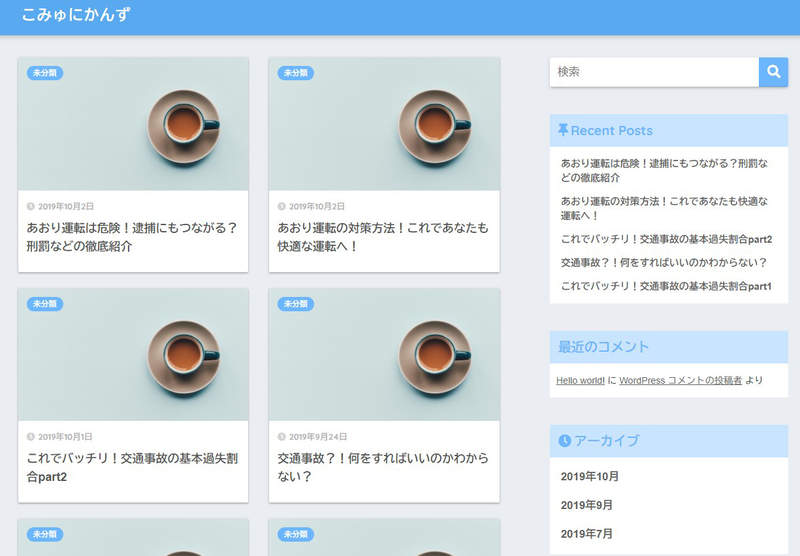Open the こみゅにかんず site title link
Screen dimensions: 800x556
pos(75,16)
